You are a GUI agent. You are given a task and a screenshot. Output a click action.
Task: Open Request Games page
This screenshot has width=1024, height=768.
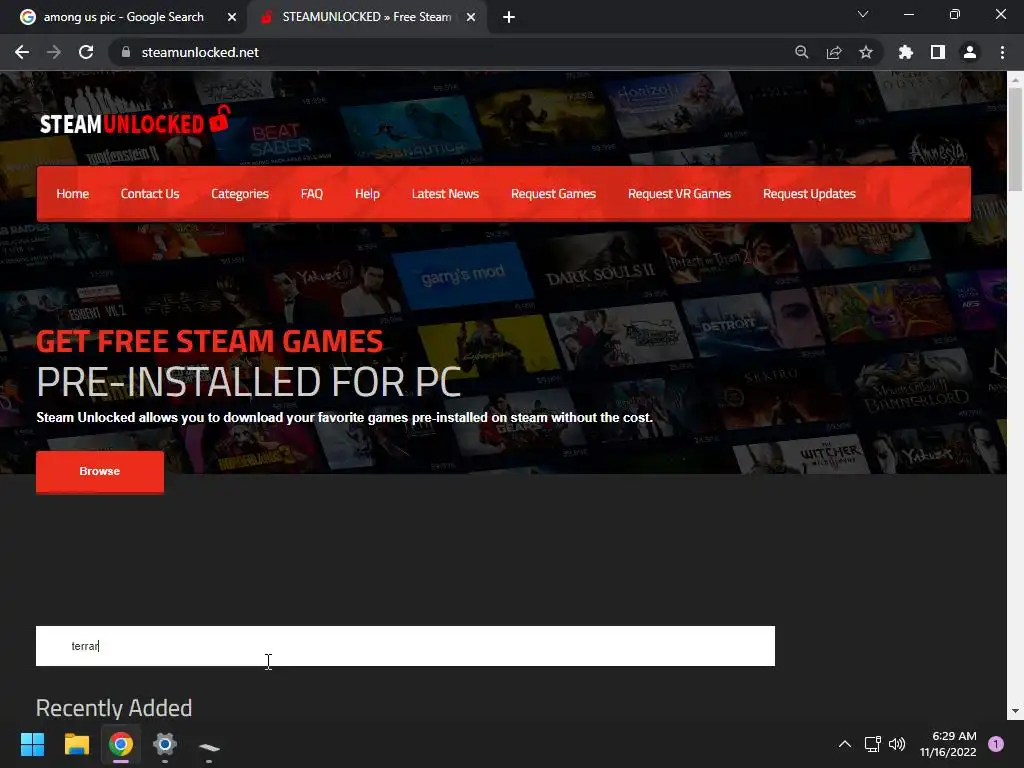point(553,194)
